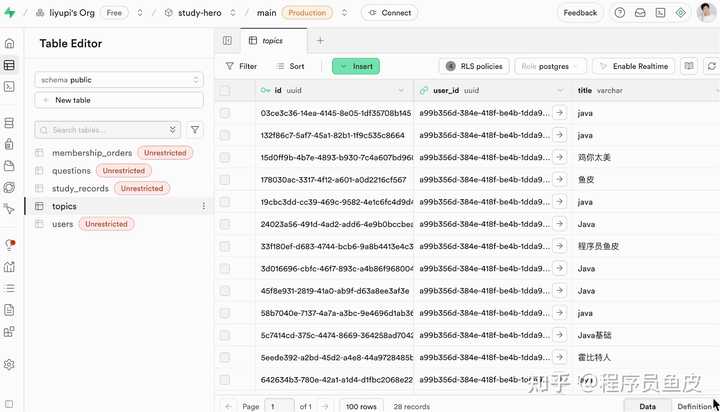Screen dimensions: 720x412
Task: Check row 33f180ef checkbox
Action: tap(225, 247)
